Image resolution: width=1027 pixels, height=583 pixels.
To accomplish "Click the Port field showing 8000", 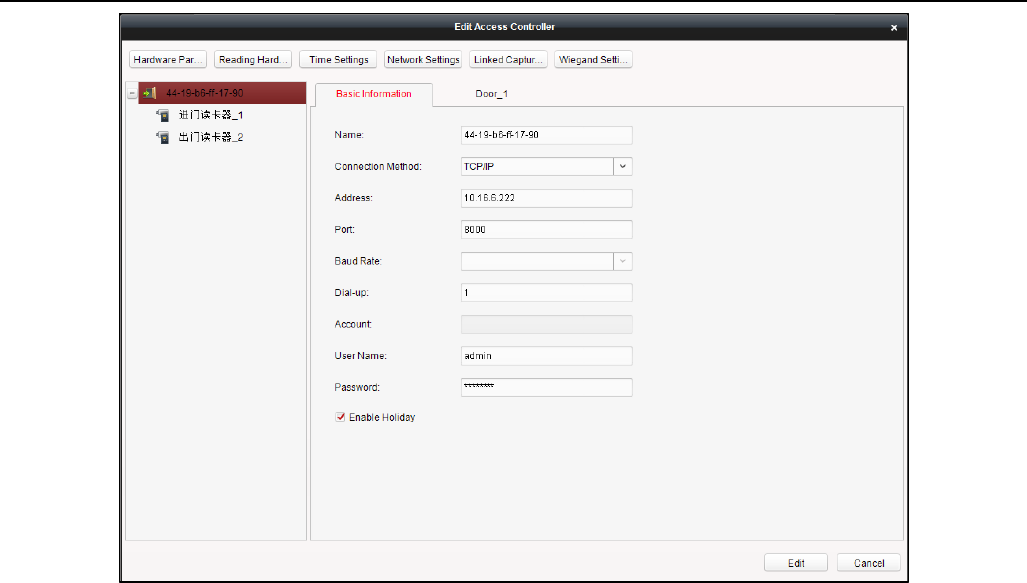I will [x=546, y=229].
